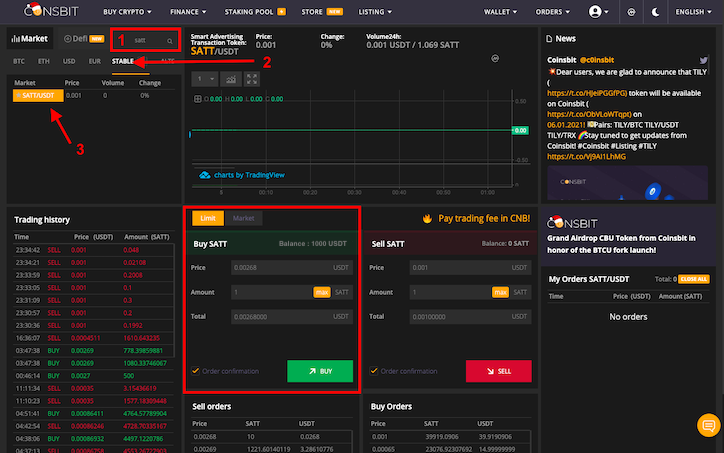Open Pay trading fee in CNB link
This screenshot has height=453, width=724.
pyautogui.click(x=484, y=218)
